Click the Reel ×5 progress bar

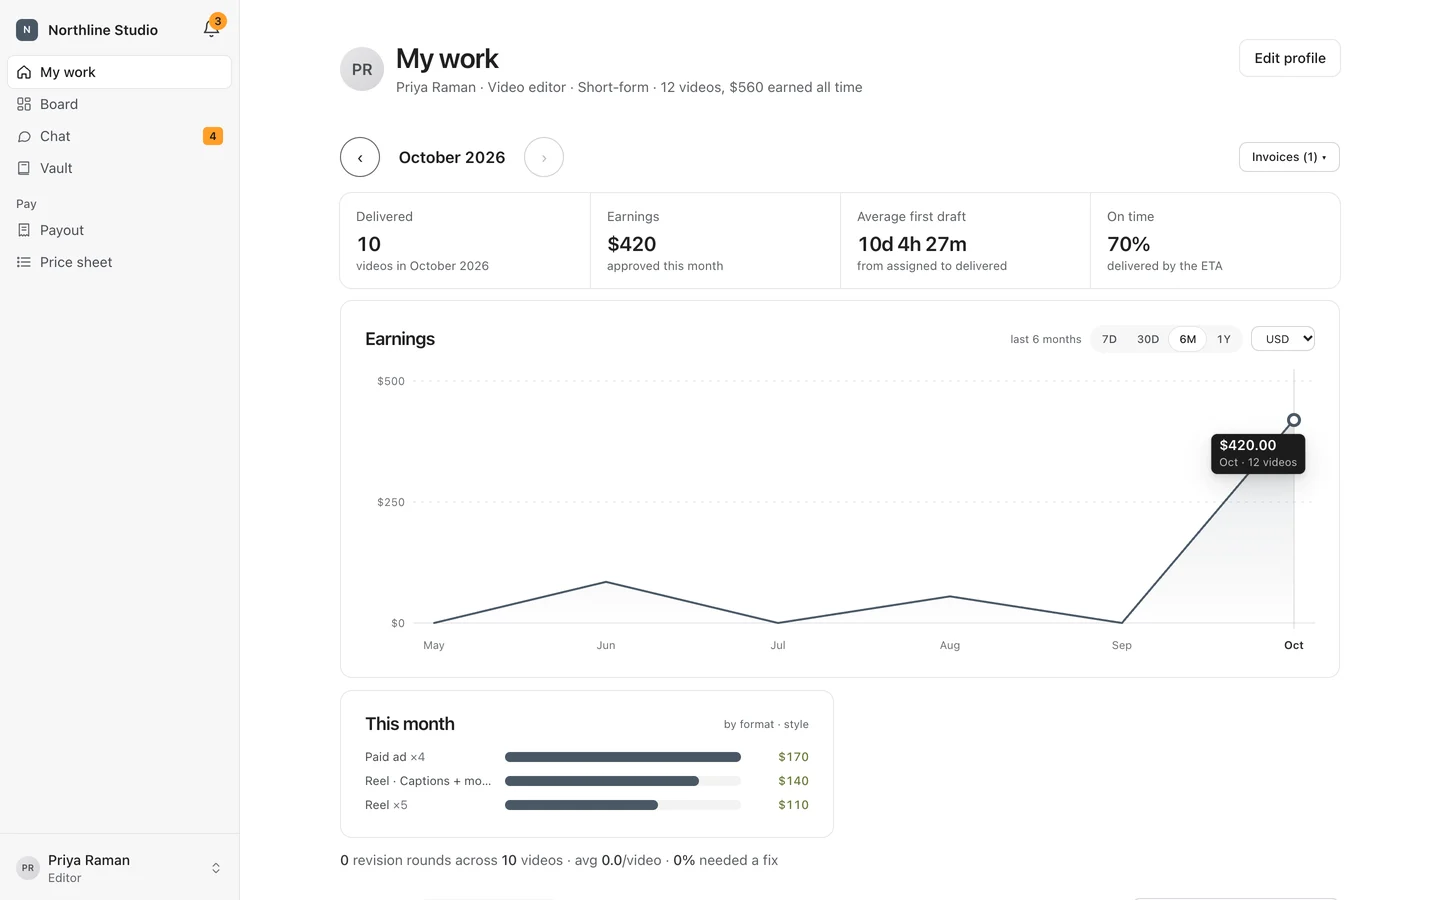click(x=623, y=805)
